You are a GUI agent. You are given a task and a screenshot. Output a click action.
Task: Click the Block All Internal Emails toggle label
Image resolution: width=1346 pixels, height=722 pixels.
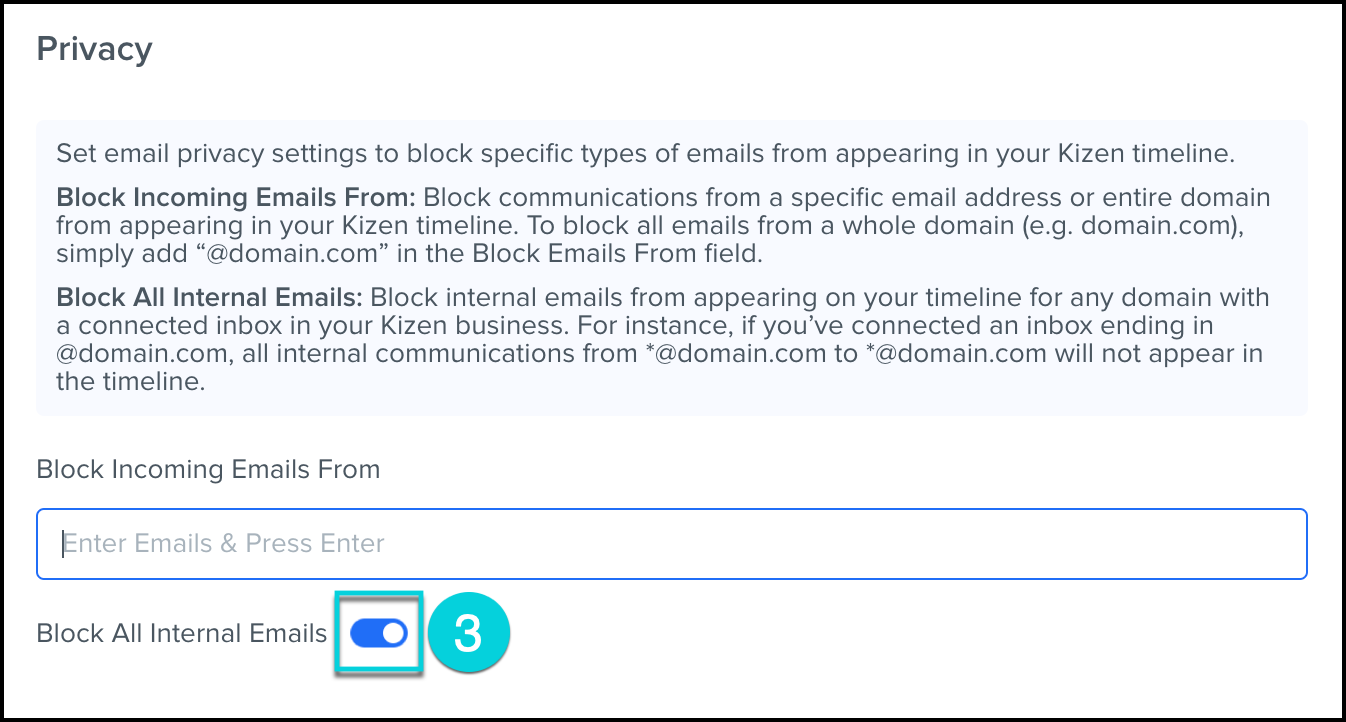pos(181,634)
